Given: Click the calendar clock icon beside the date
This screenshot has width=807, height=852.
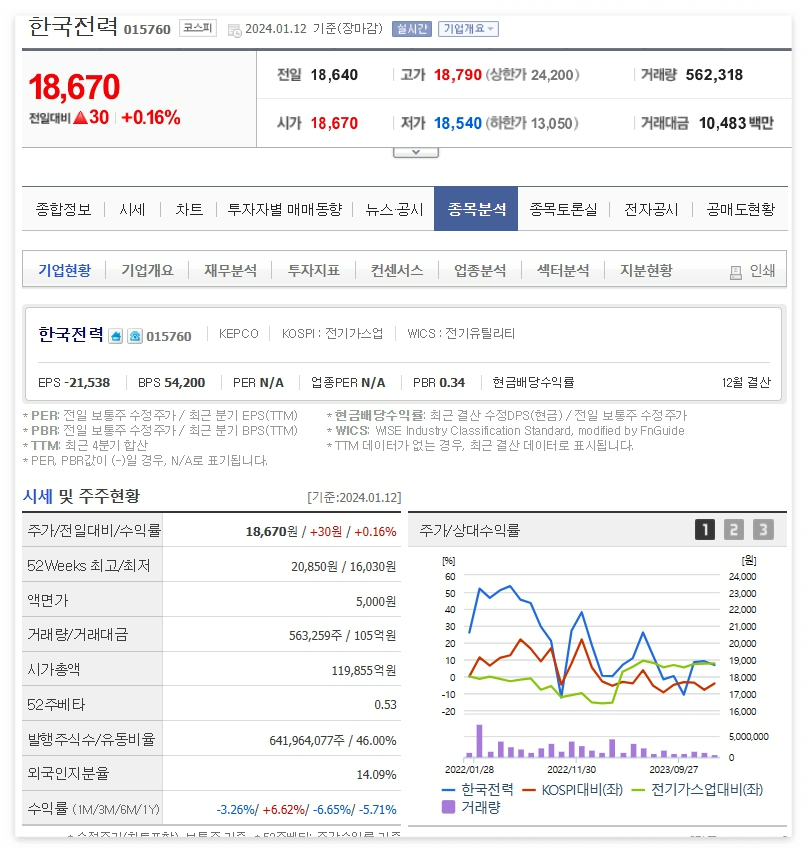Looking at the screenshot, I should [235, 30].
